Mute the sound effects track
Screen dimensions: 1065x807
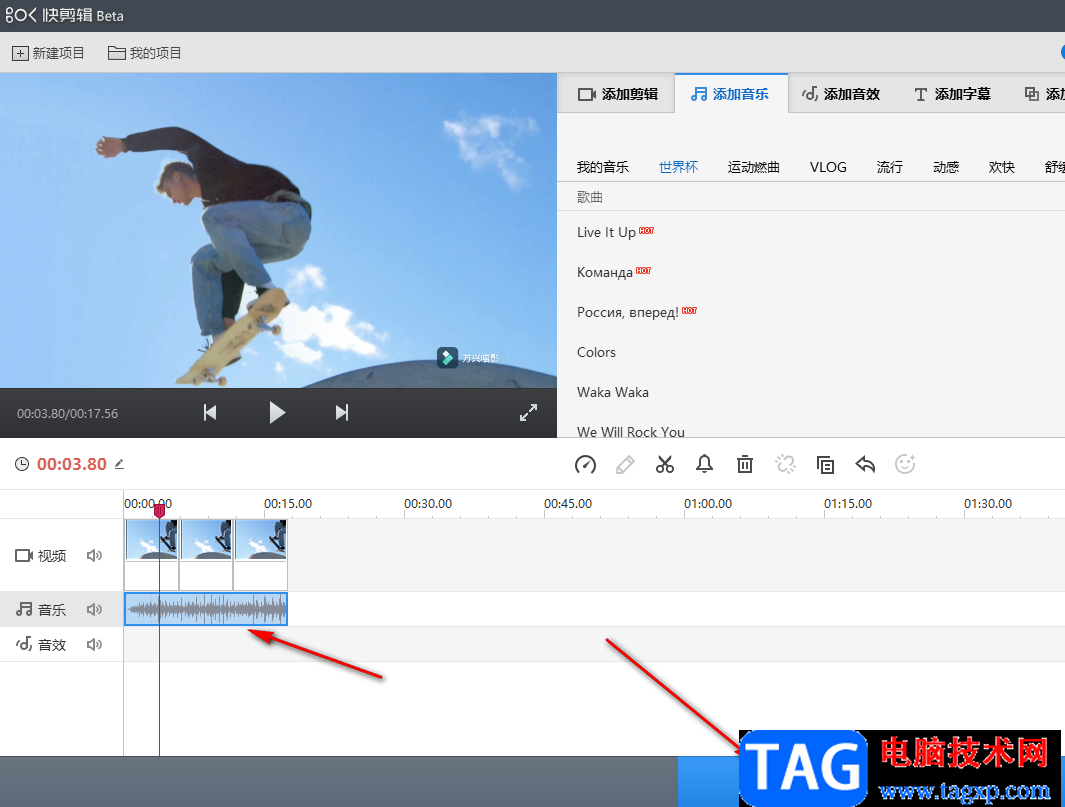coord(94,644)
